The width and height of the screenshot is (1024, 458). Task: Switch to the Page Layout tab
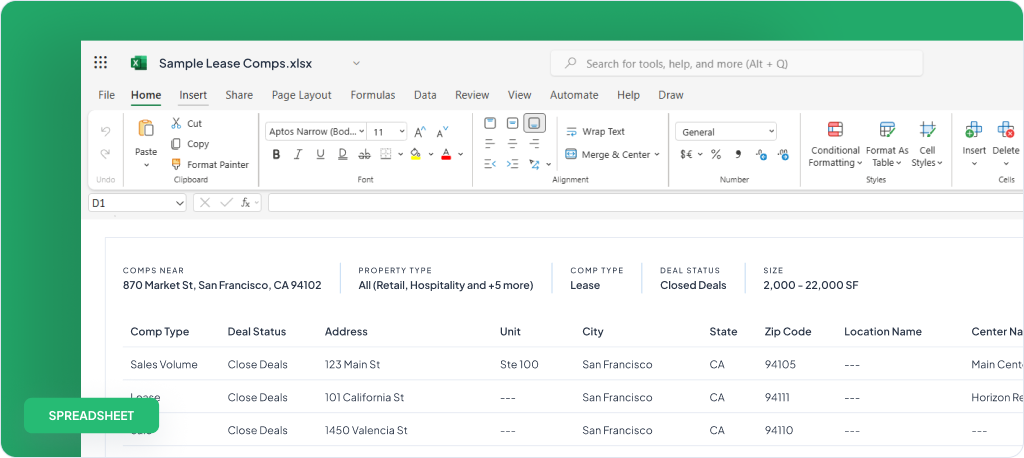point(302,95)
